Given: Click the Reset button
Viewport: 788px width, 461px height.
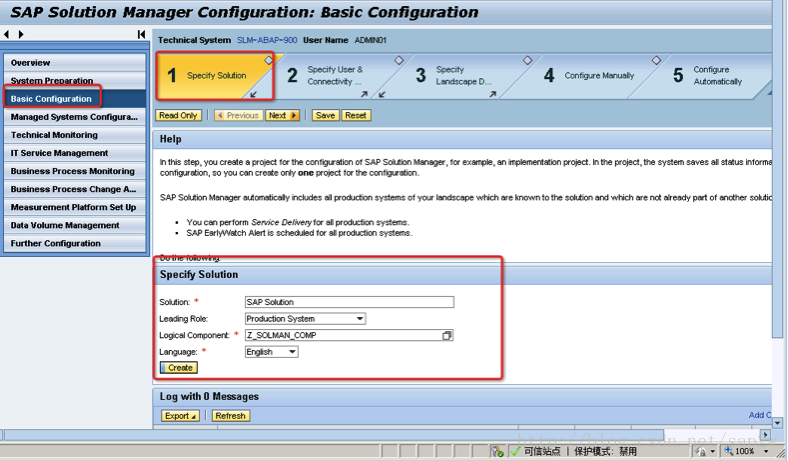Looking at the screenshot, I should coord(356,116).
